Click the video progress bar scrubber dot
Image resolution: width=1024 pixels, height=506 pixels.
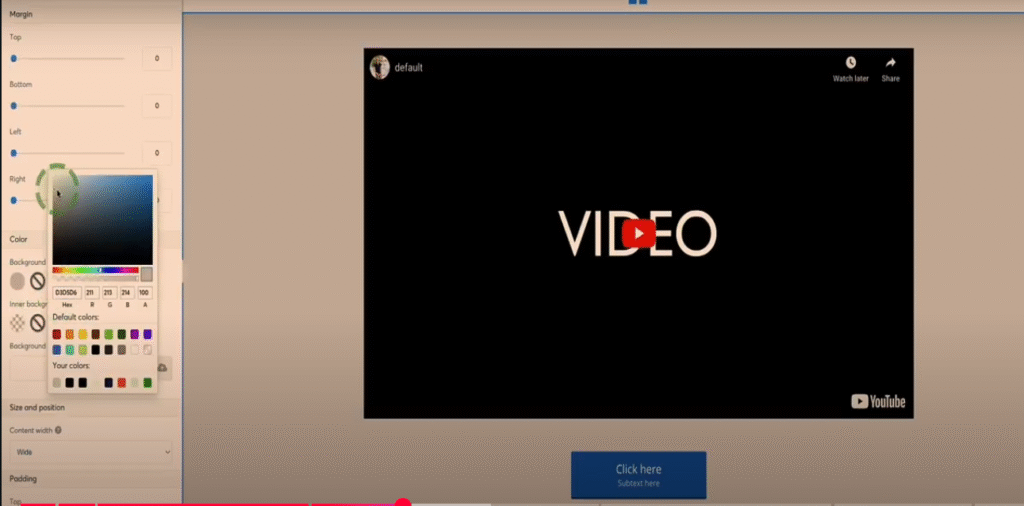pos(403,503)
